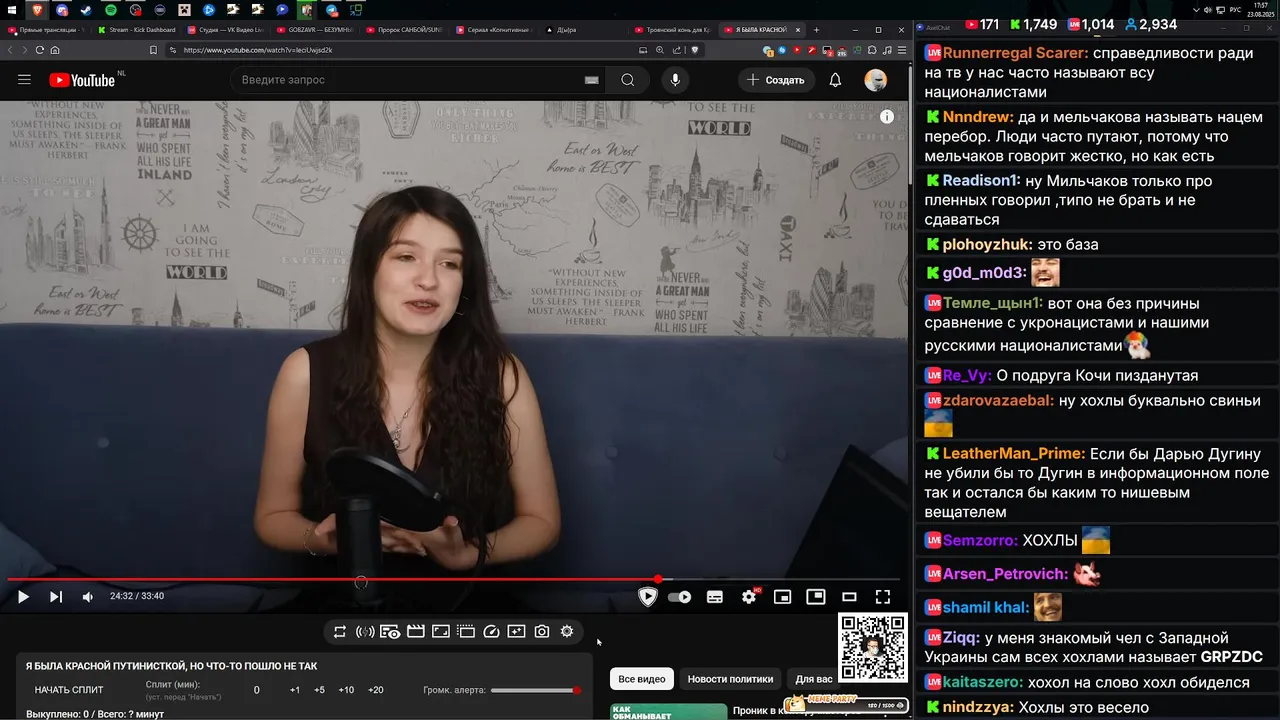Take a screenshot with camera icon
This screenshot has width=1280, height=720.
pyautogui.click(x=542, y=632)
